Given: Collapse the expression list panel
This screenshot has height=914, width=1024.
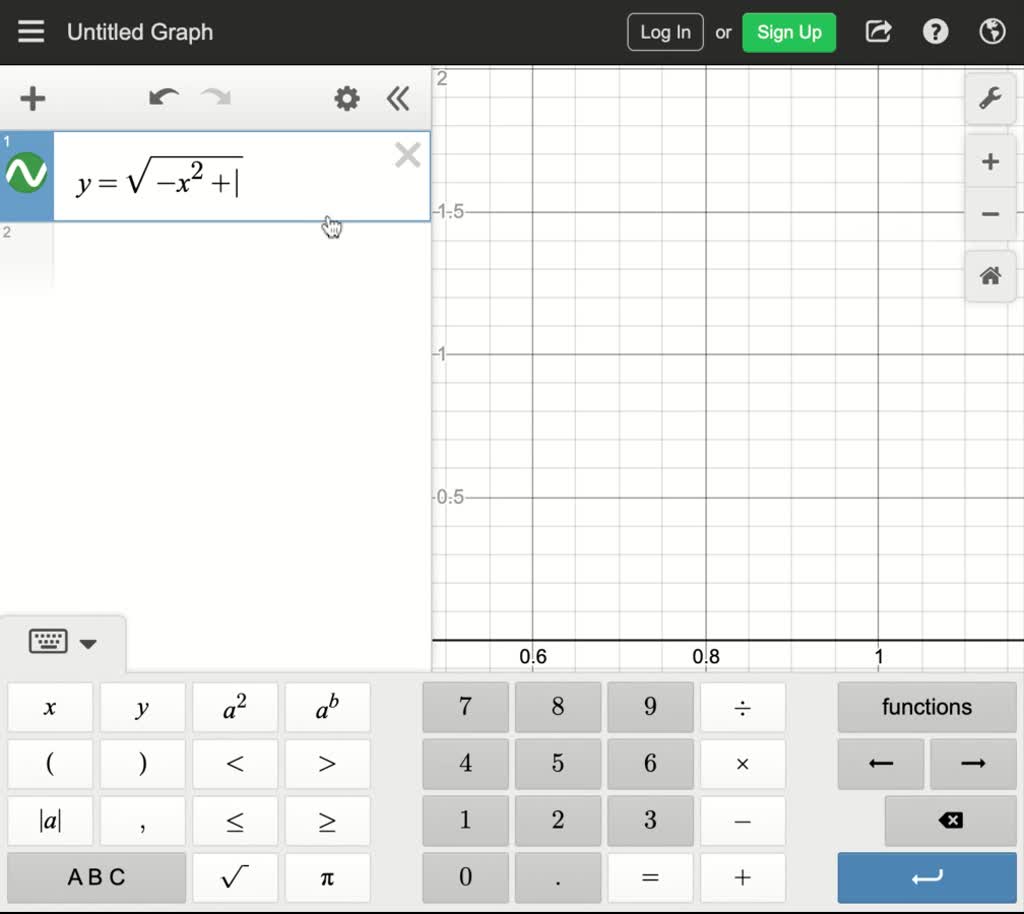Looking at the screenshot, I should click(x=398, y=99).
